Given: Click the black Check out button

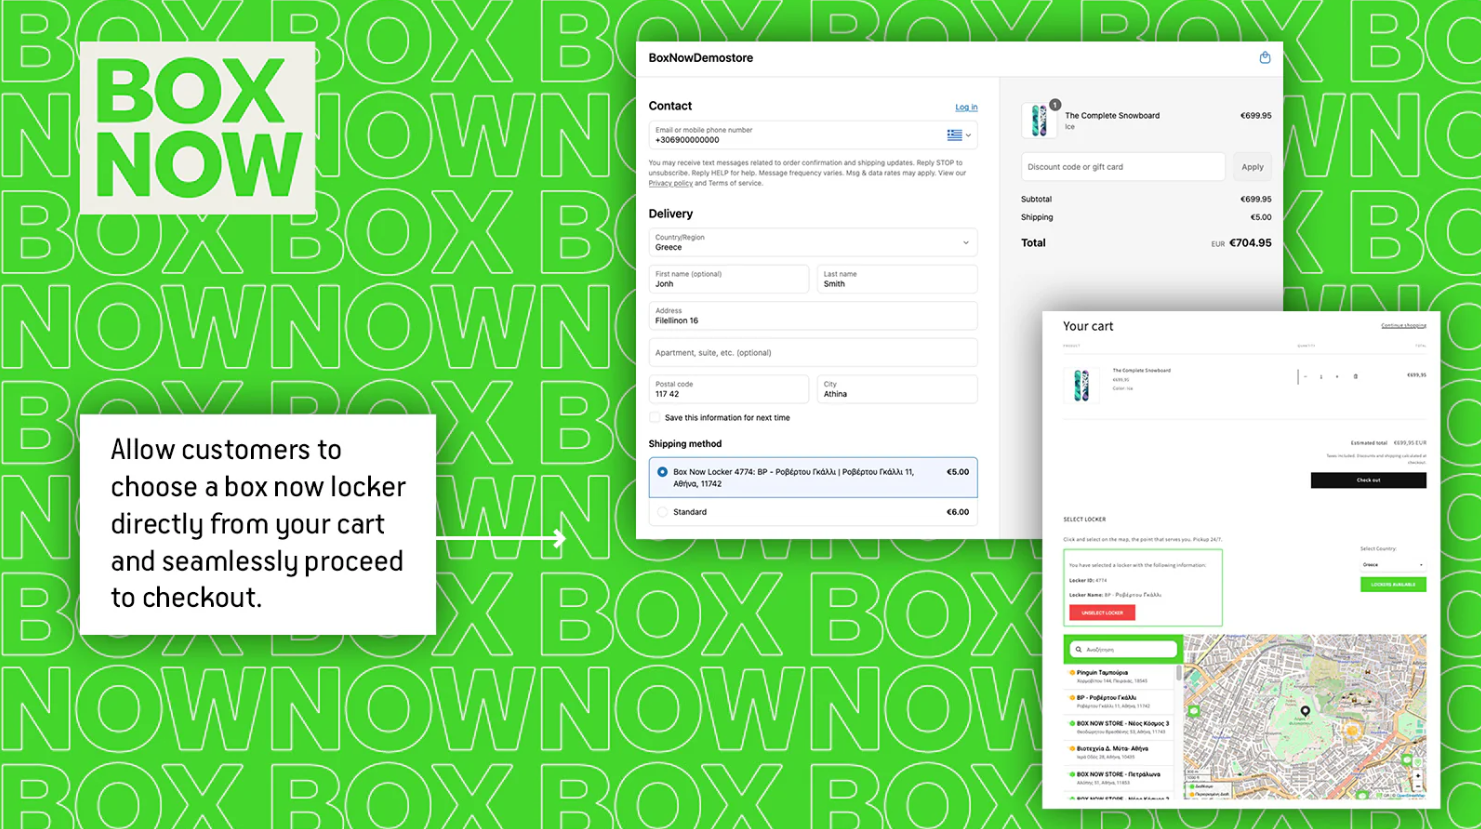Looking at the screenshot, I should (x=1368, y=480).
